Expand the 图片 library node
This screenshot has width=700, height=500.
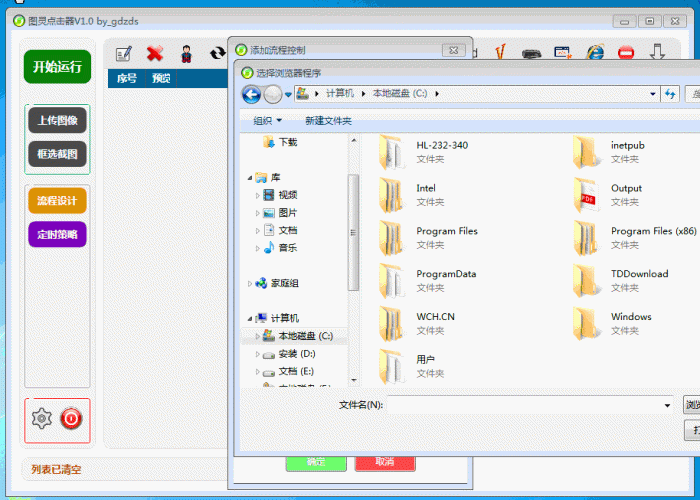[x=258, y=213]
